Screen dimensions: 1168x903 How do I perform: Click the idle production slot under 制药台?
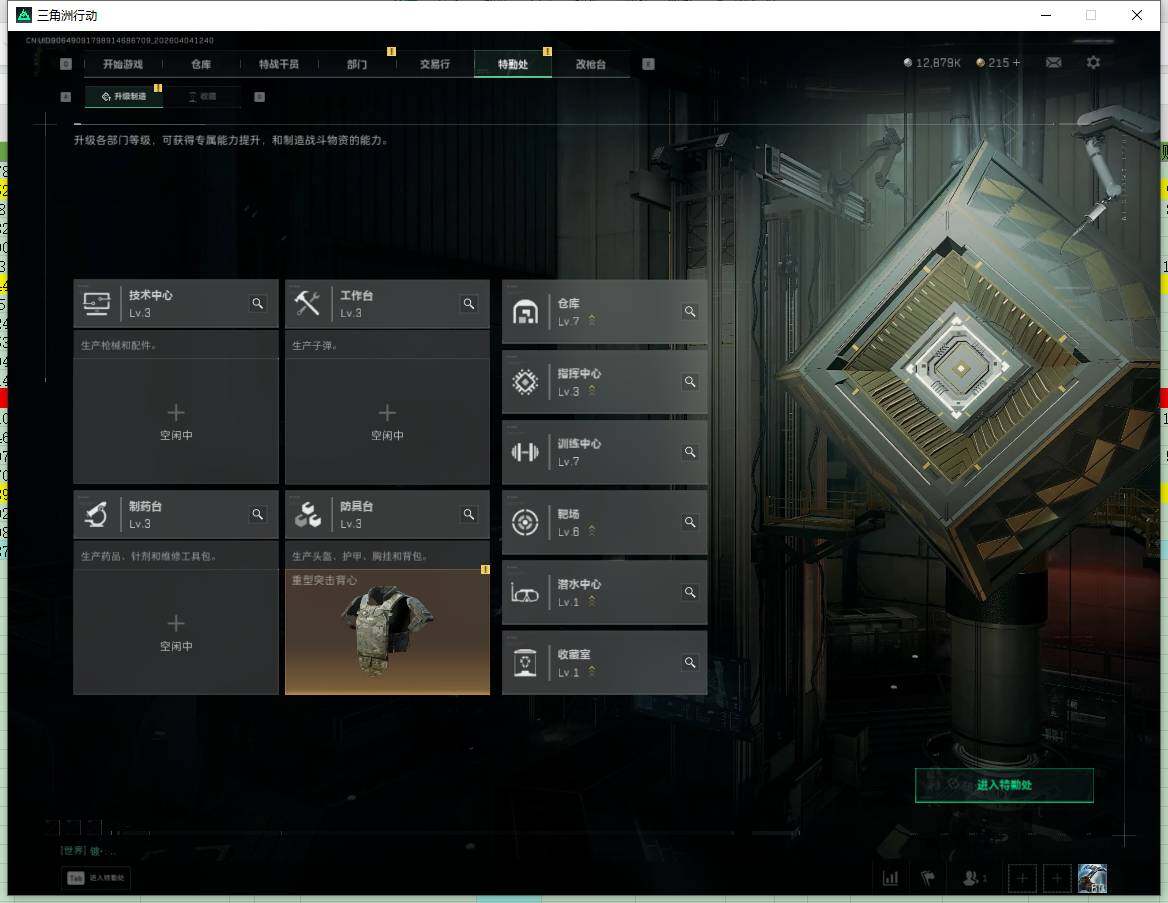point(176,632)
